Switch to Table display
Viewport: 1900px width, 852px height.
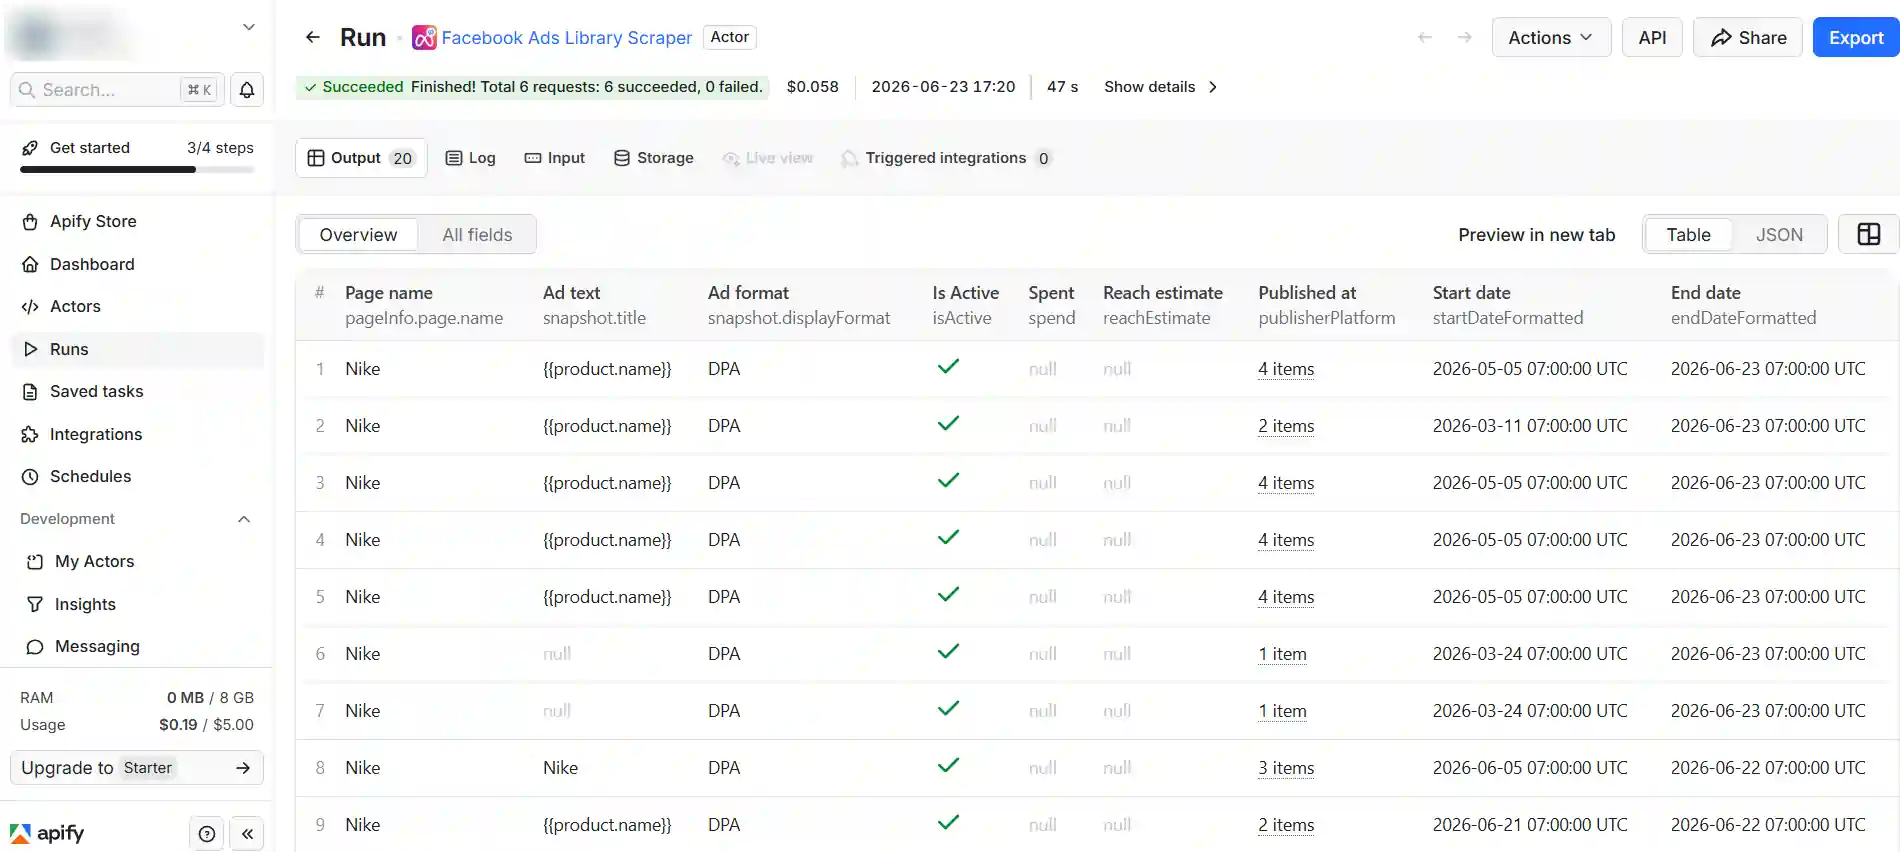(1688, 234)
